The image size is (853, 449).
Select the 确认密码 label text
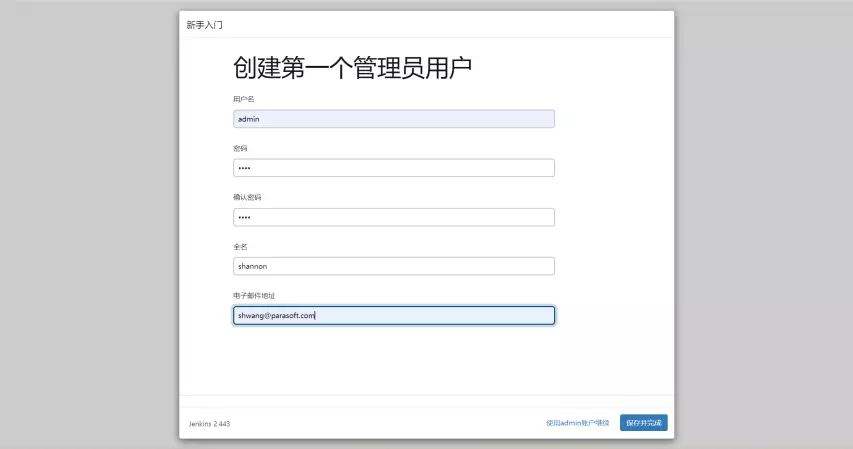[x=247, y=197]
